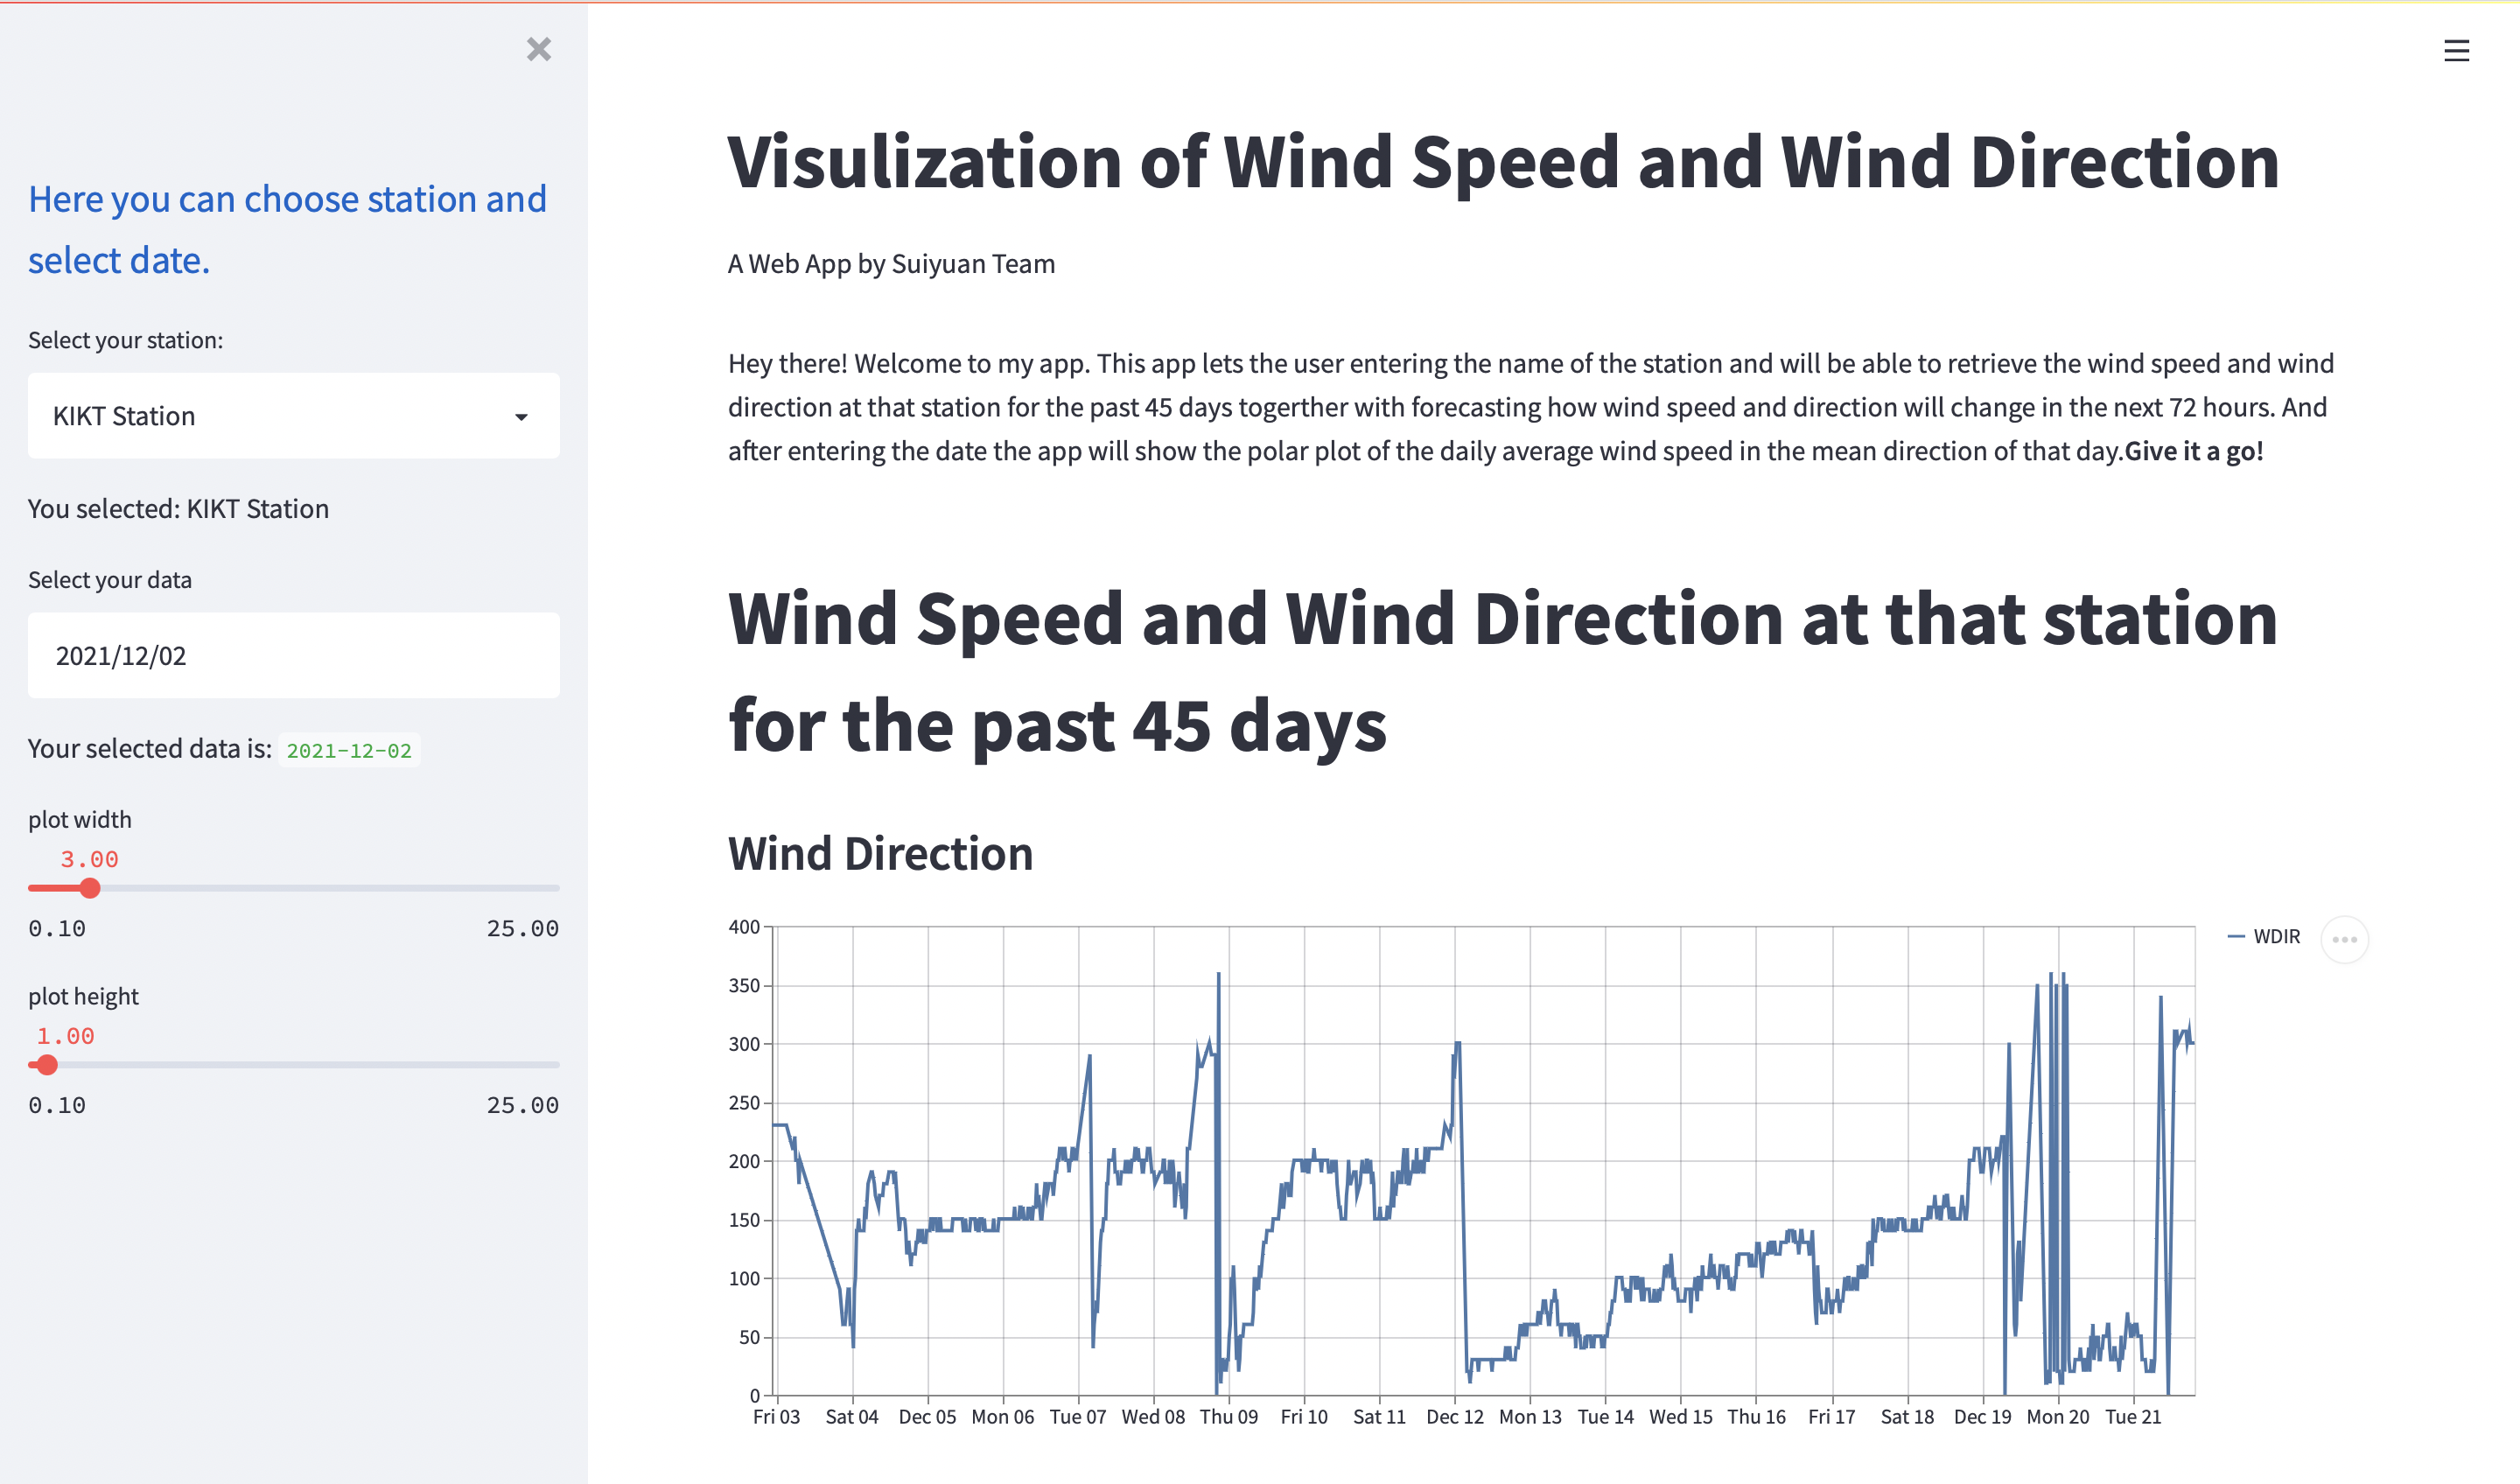Click the dropdown arrow of station selector
The height and width of the screenshot is (1484, 2520).
pyautogui.click(x=521, y=417)
